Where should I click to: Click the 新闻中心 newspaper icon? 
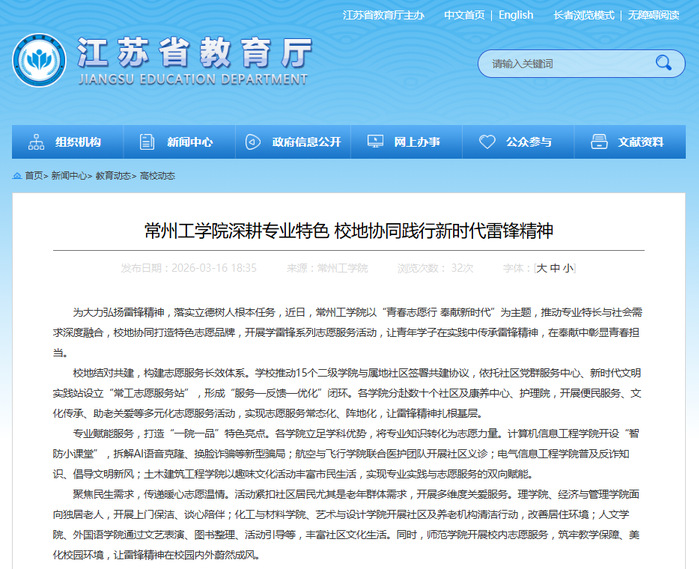146,142
